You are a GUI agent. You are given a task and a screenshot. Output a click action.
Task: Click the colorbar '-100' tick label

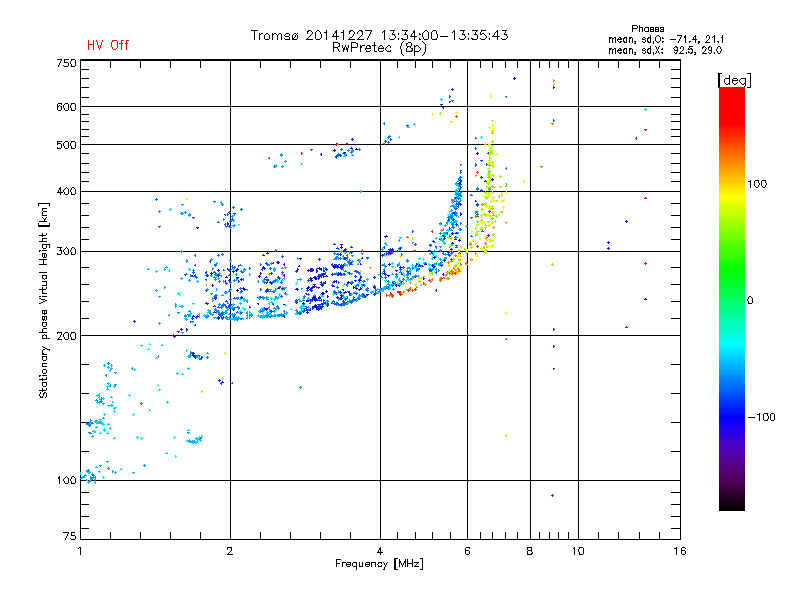click(x=761, y=417)
